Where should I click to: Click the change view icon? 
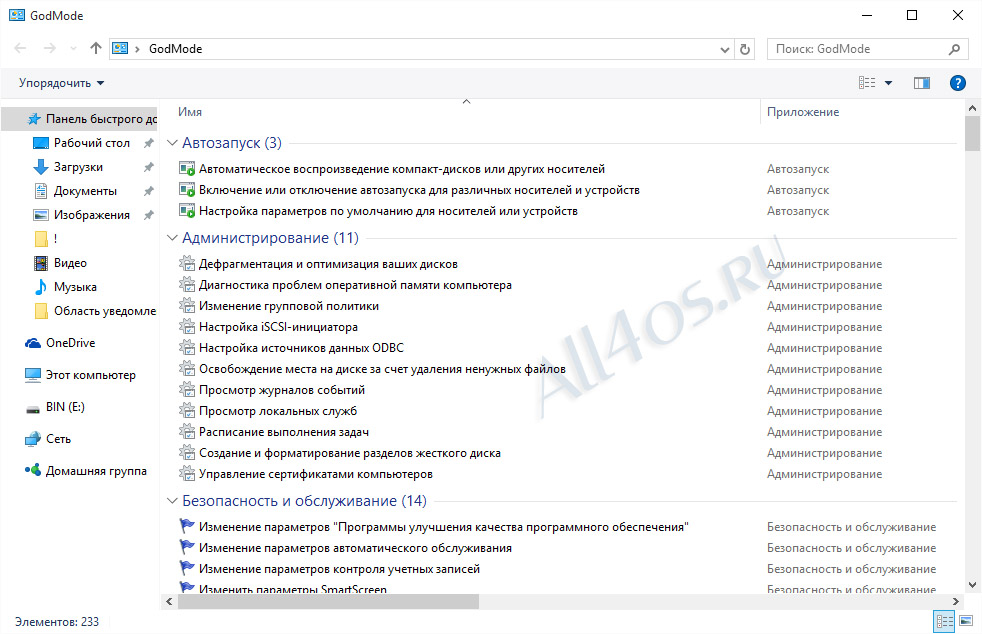(x=867, y=83)
